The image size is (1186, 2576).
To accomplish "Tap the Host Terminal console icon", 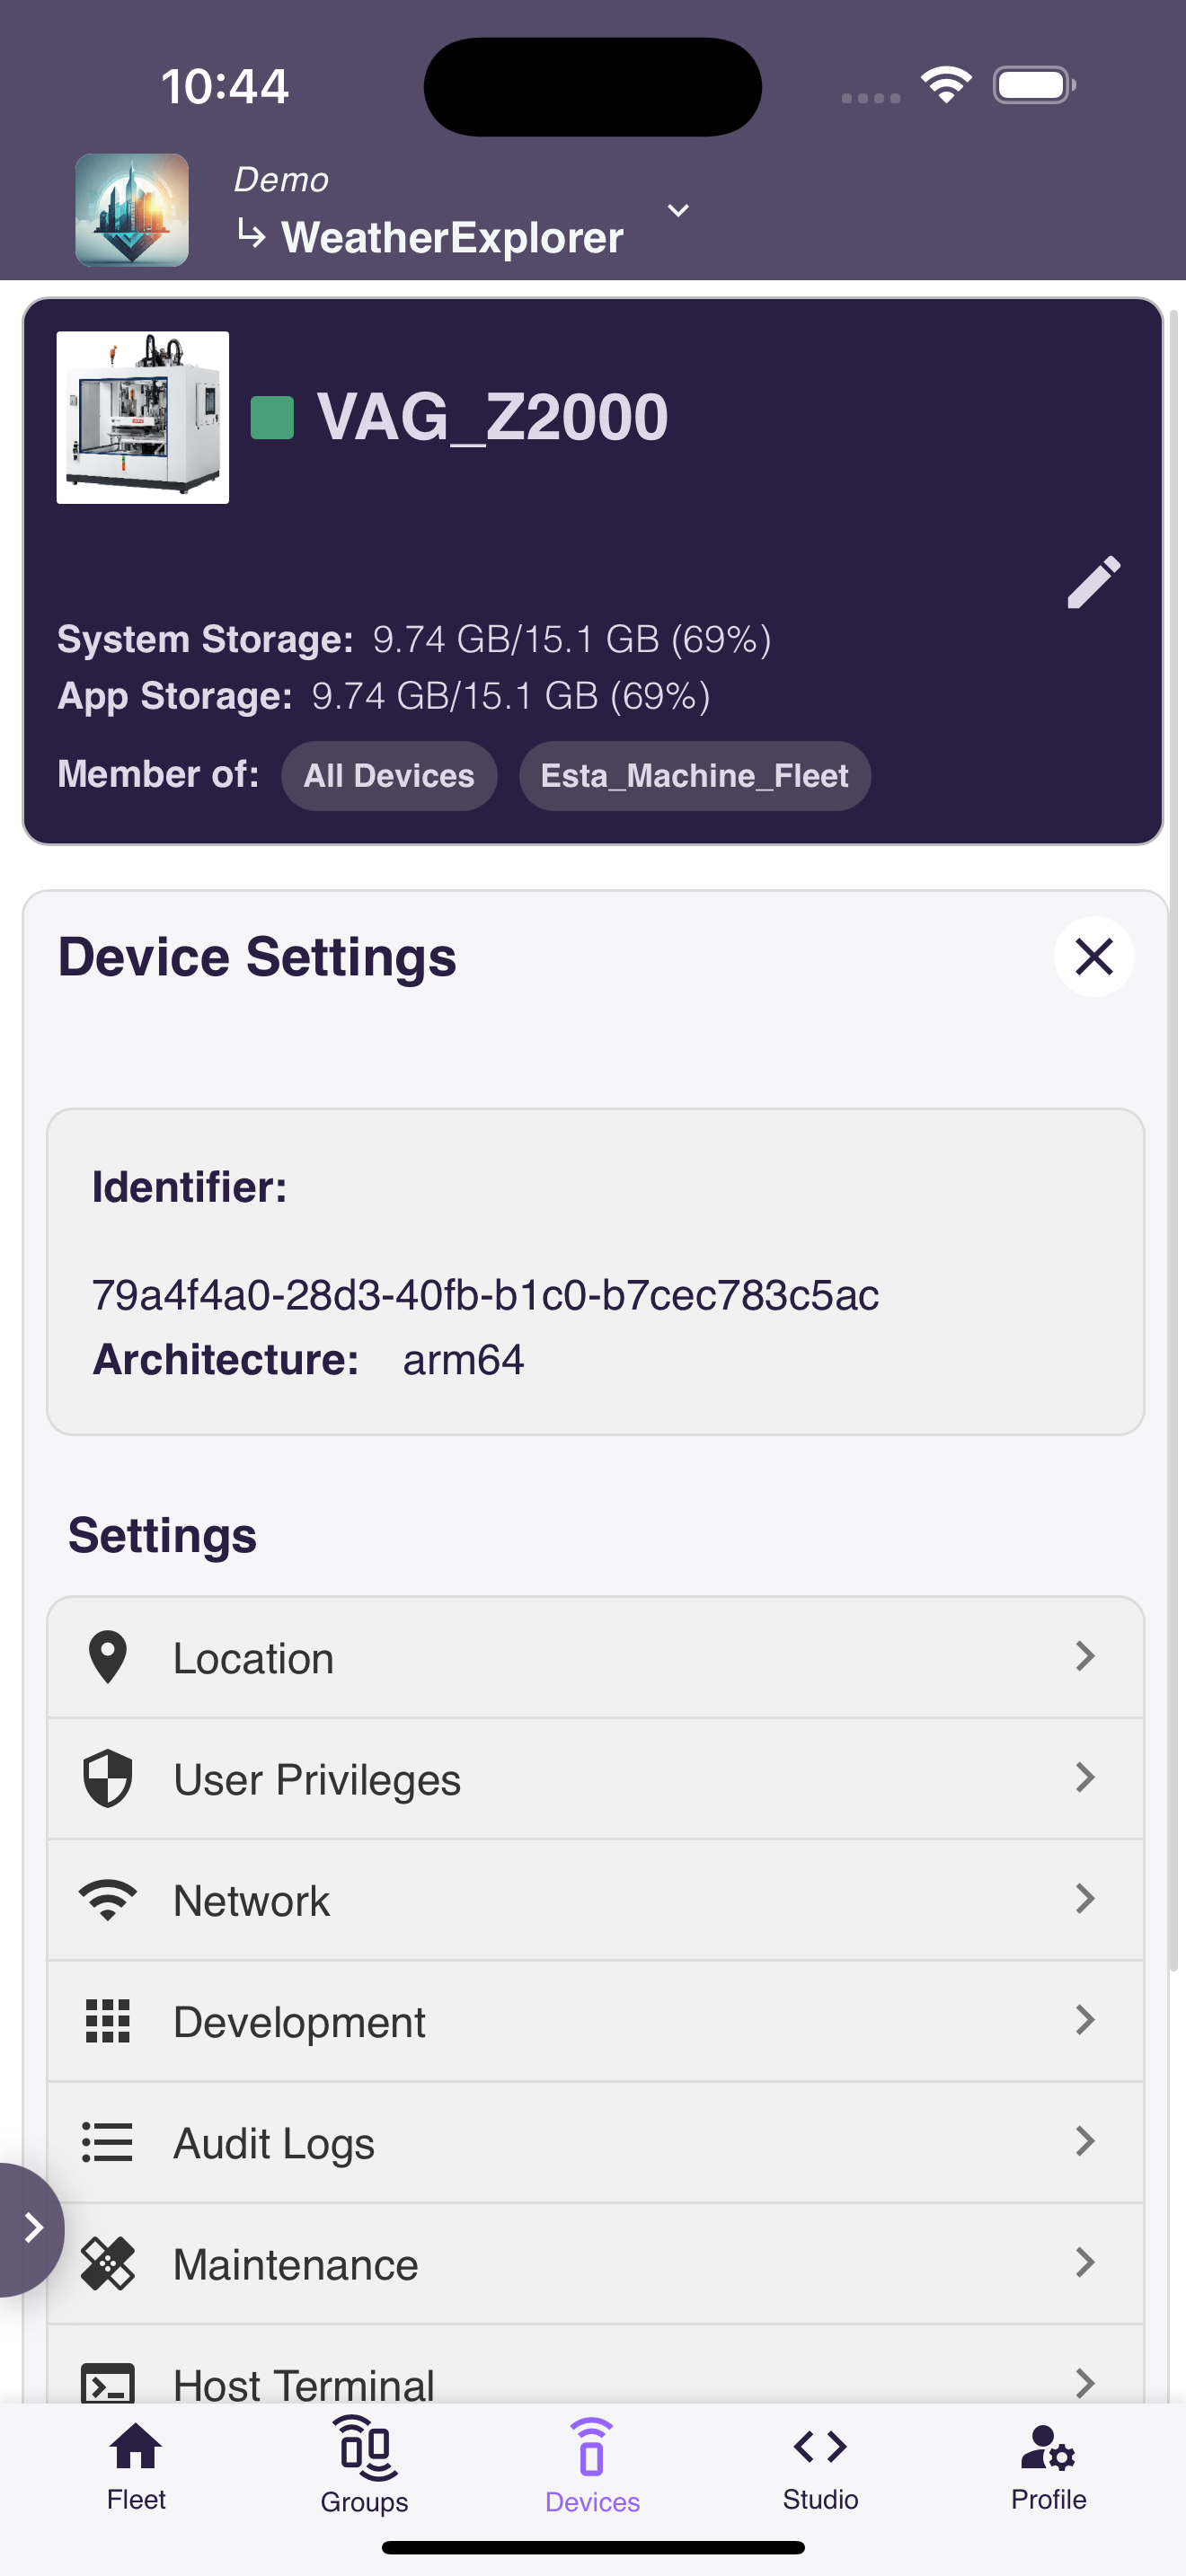I will [x=108, y=2383].
